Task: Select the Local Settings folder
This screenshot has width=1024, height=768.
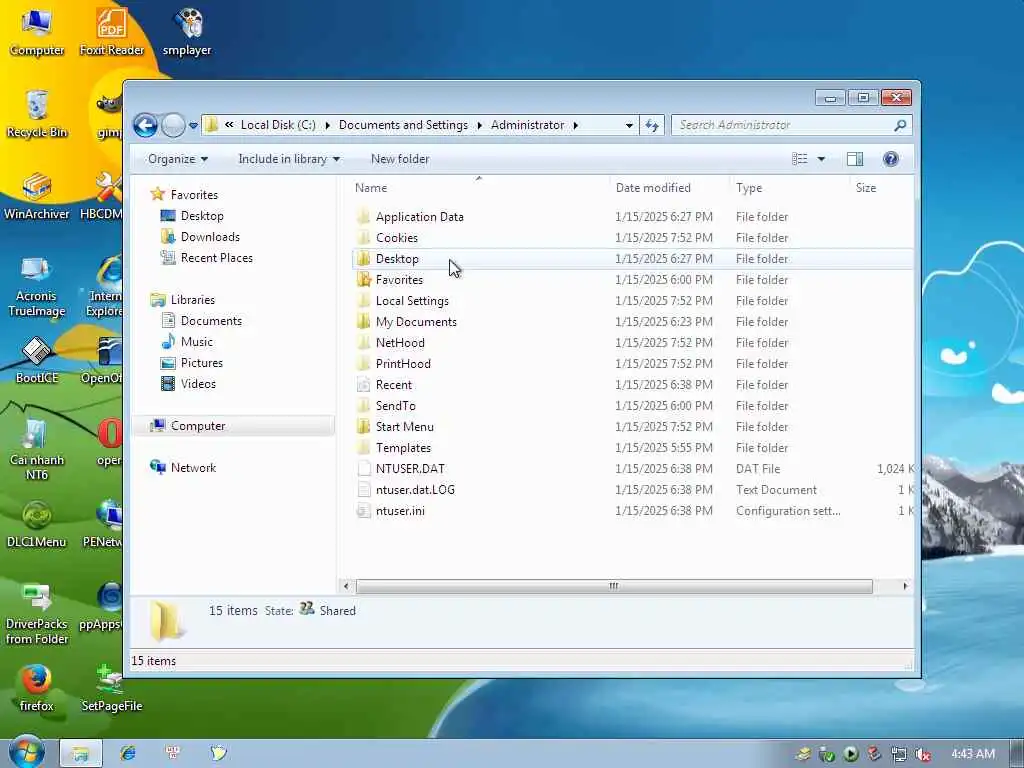Action: pos(412,300)
